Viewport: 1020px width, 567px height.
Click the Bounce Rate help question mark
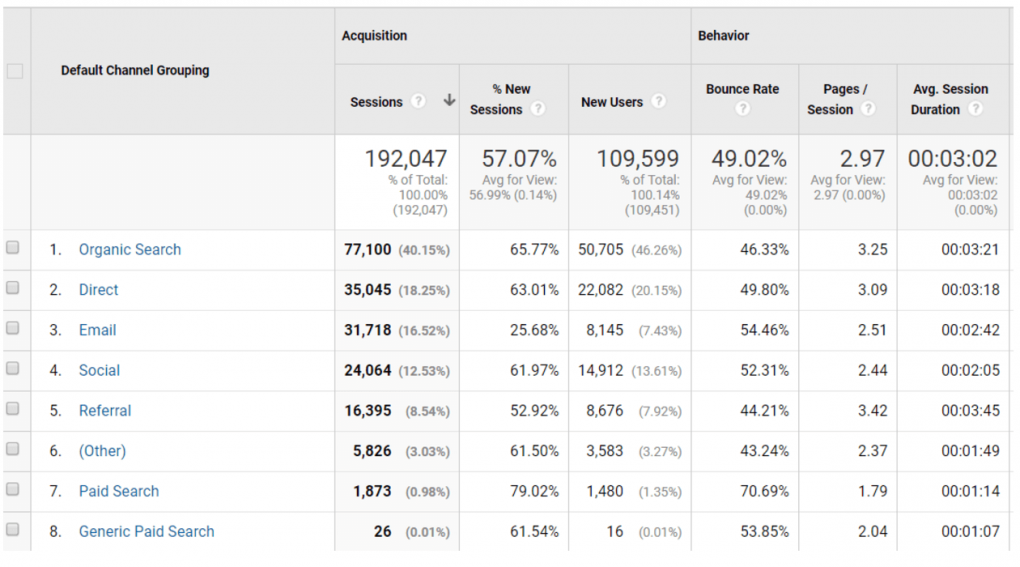(x=742, y=109)
